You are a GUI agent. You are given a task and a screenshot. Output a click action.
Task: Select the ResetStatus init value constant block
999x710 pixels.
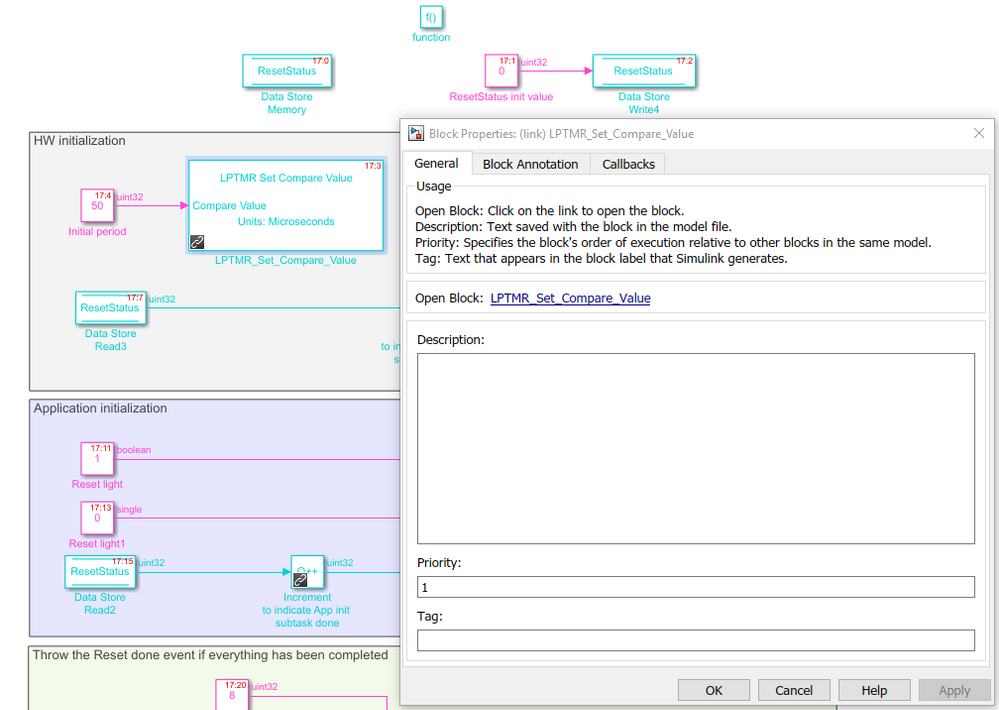501,71
